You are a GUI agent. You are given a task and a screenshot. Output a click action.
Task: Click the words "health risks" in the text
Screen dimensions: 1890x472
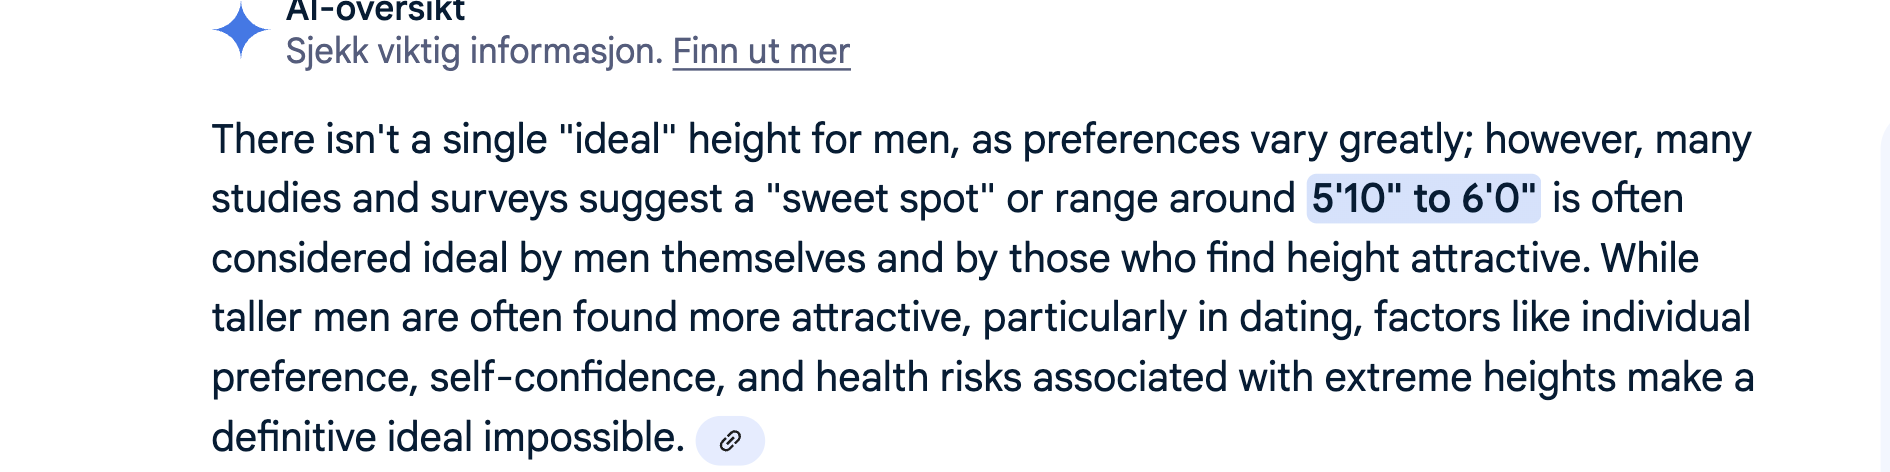pyautogui.click(x=918, y=378)
